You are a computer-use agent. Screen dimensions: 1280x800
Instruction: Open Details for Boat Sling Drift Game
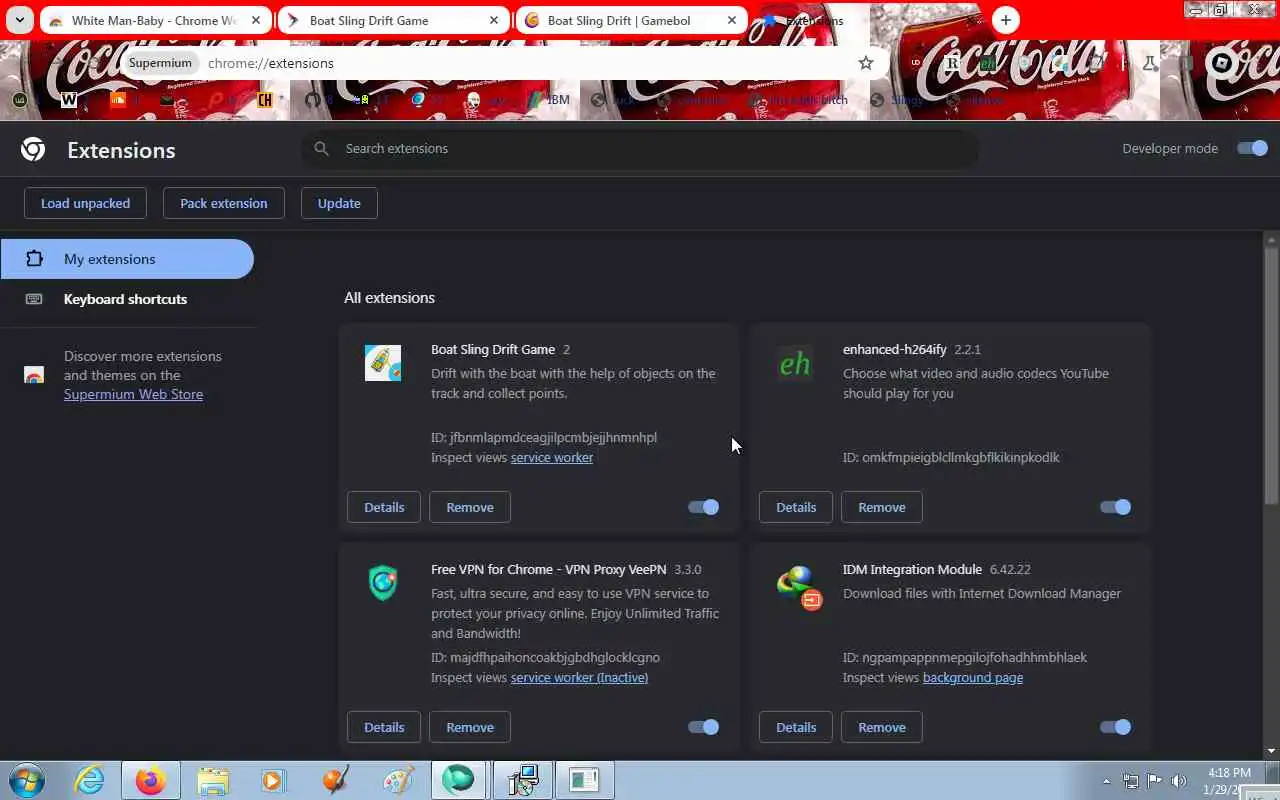coord(384,507)
